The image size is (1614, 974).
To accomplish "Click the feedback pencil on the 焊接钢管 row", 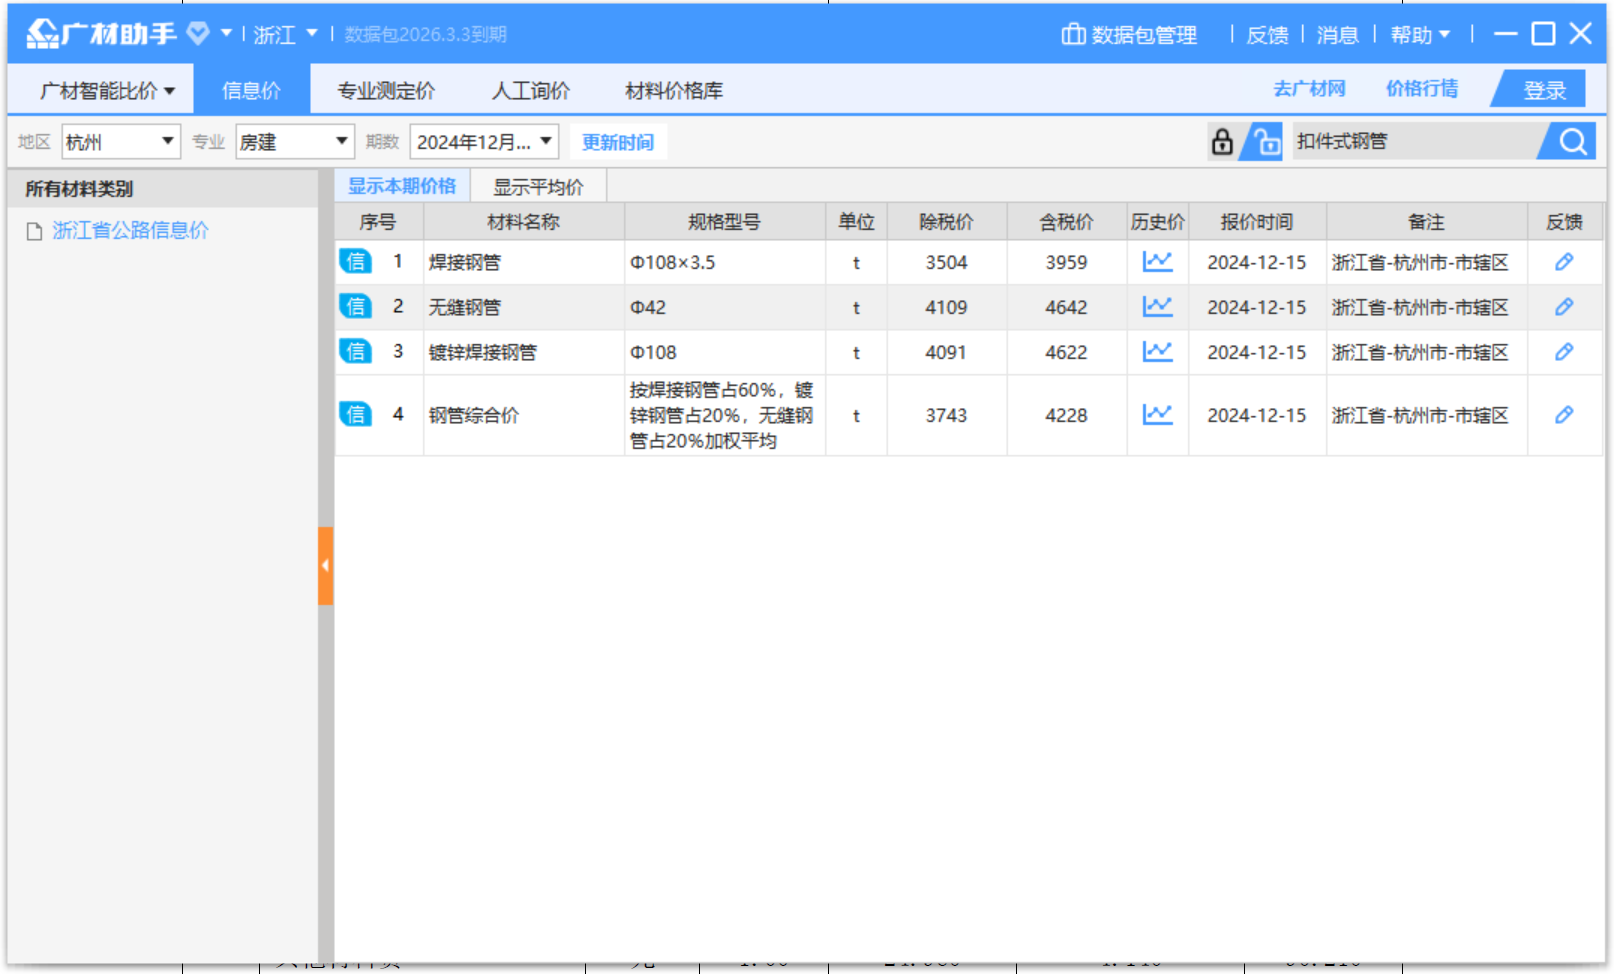I will point(1565,262).
